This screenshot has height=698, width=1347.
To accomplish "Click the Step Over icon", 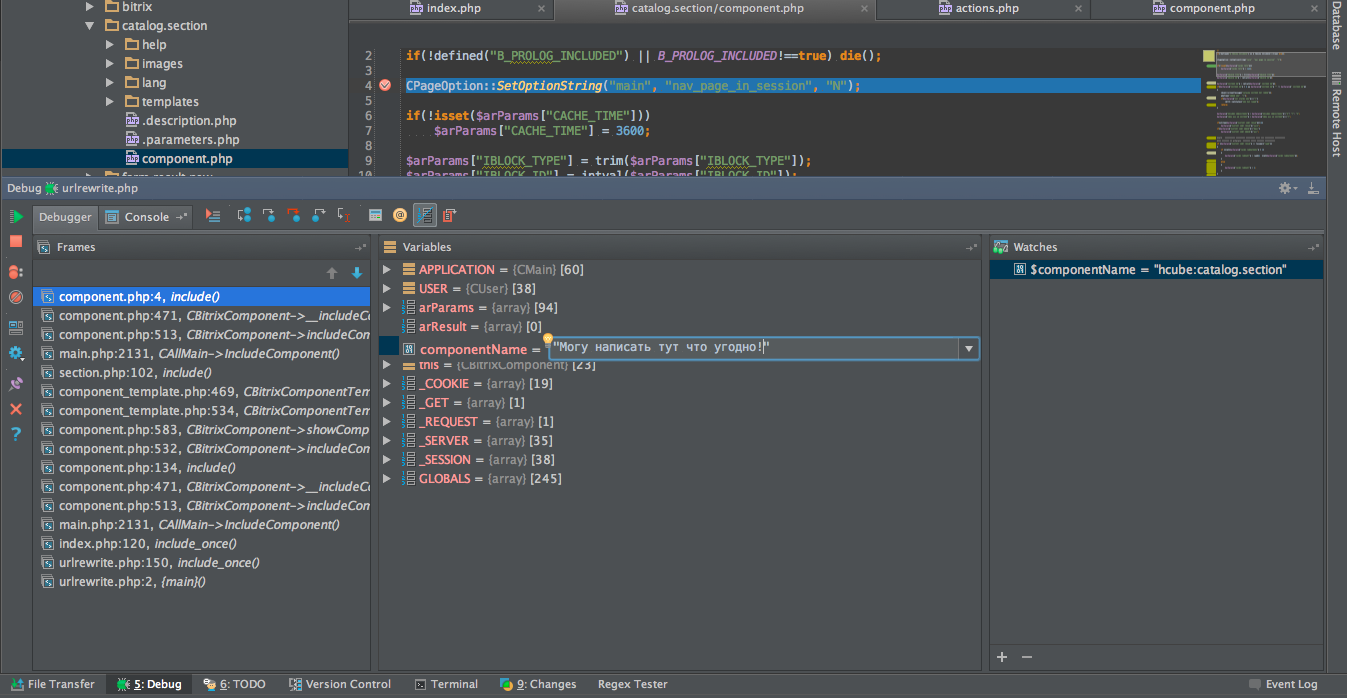I will coord(243,216).
